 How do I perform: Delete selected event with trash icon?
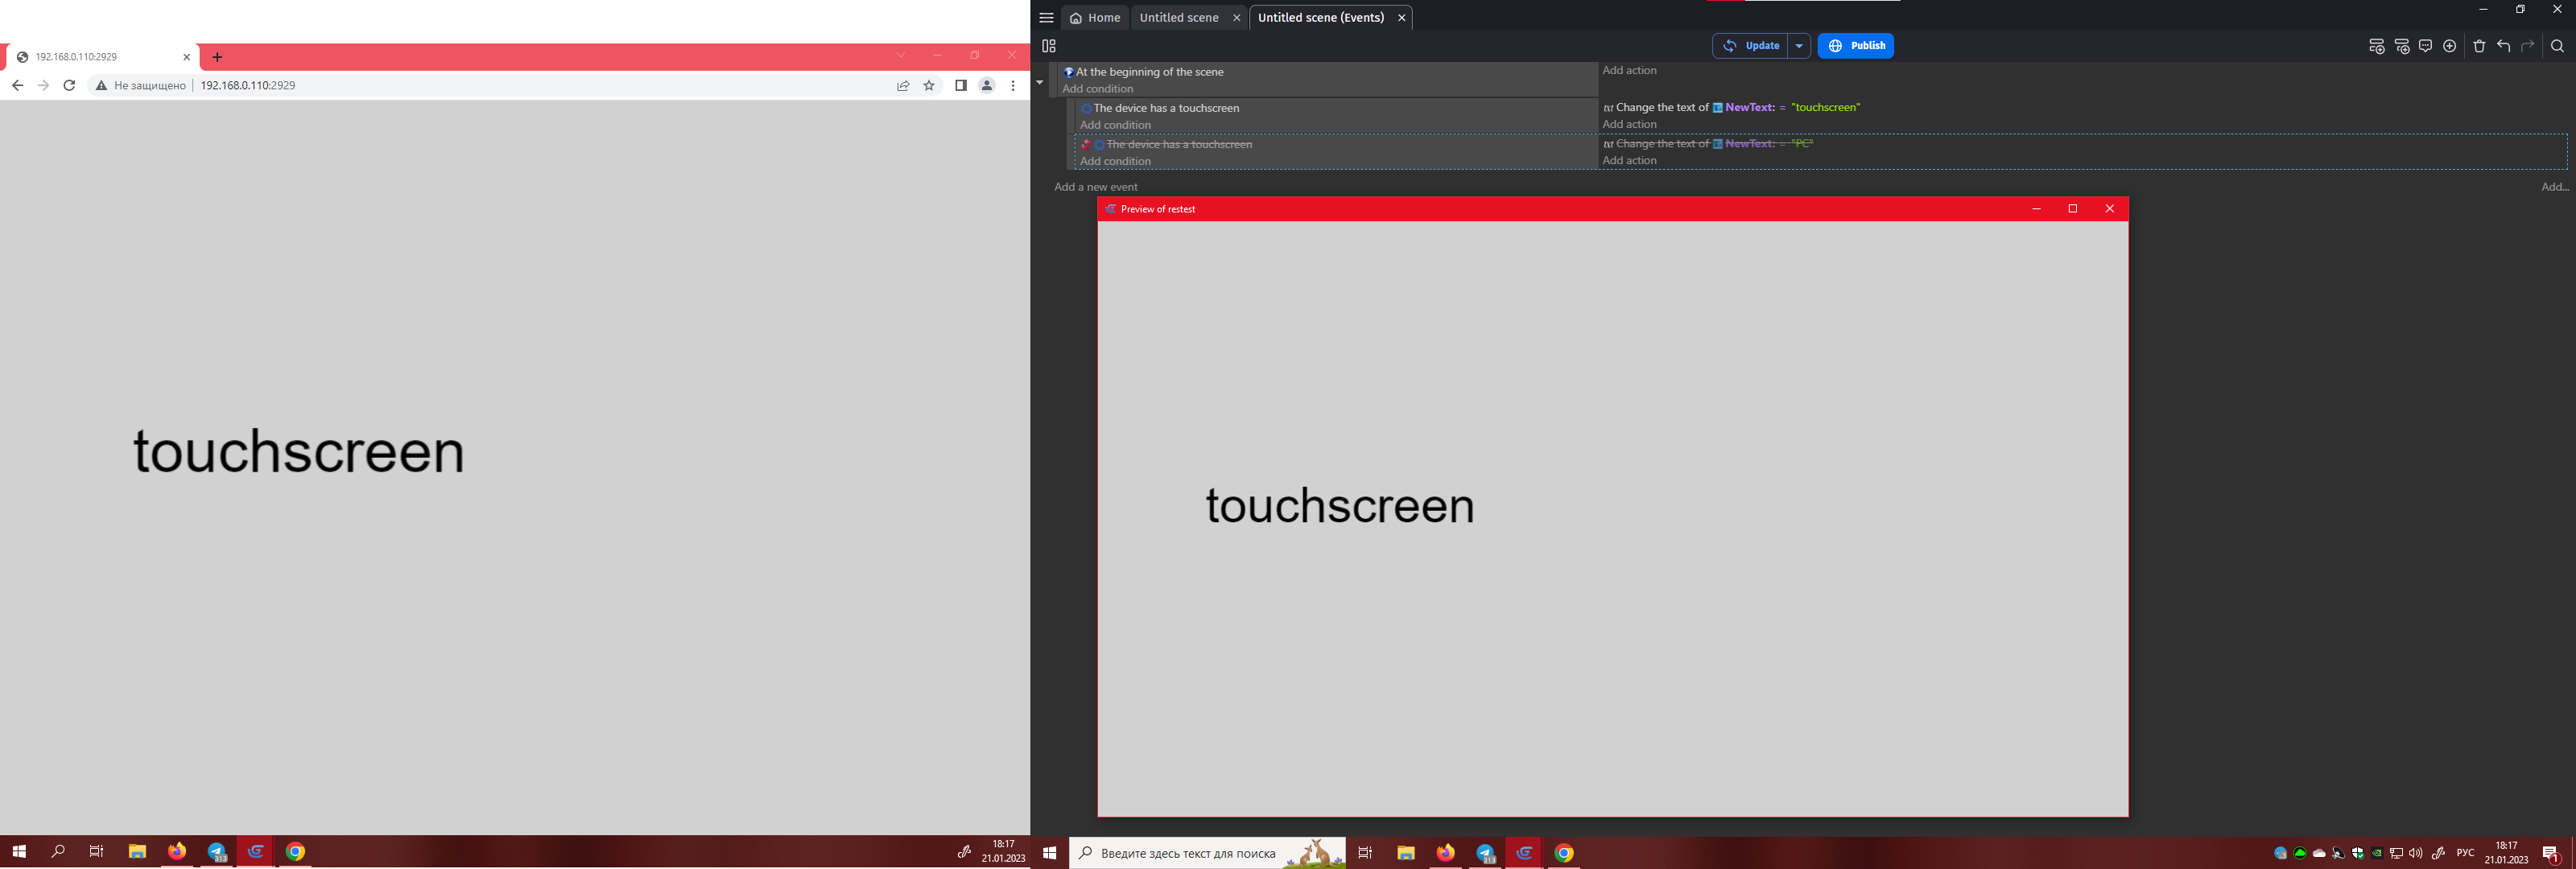2480,46
